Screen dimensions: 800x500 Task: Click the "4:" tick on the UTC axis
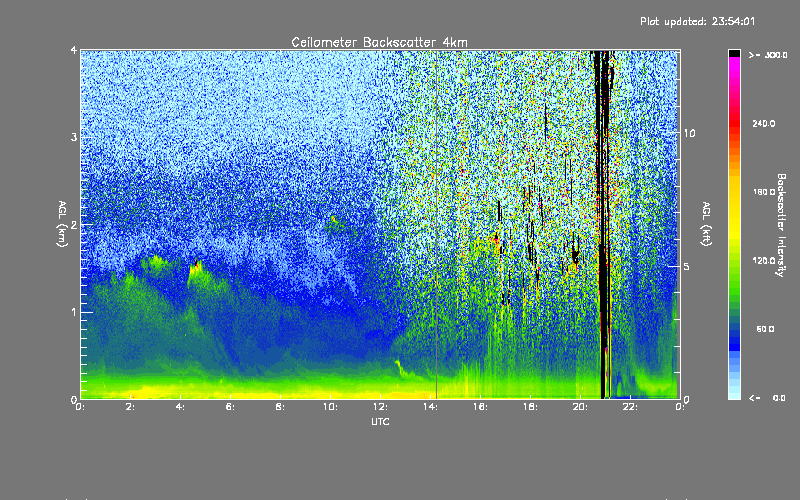coord(180,407)
